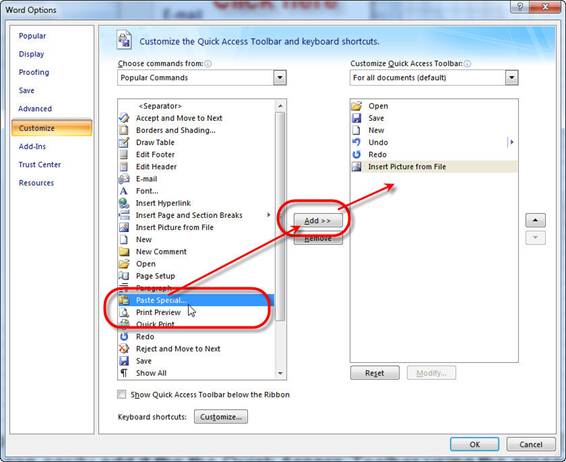This screenshot has height=462, width=566.
Task: Open the Trust Center category
Action: point(40,165)
